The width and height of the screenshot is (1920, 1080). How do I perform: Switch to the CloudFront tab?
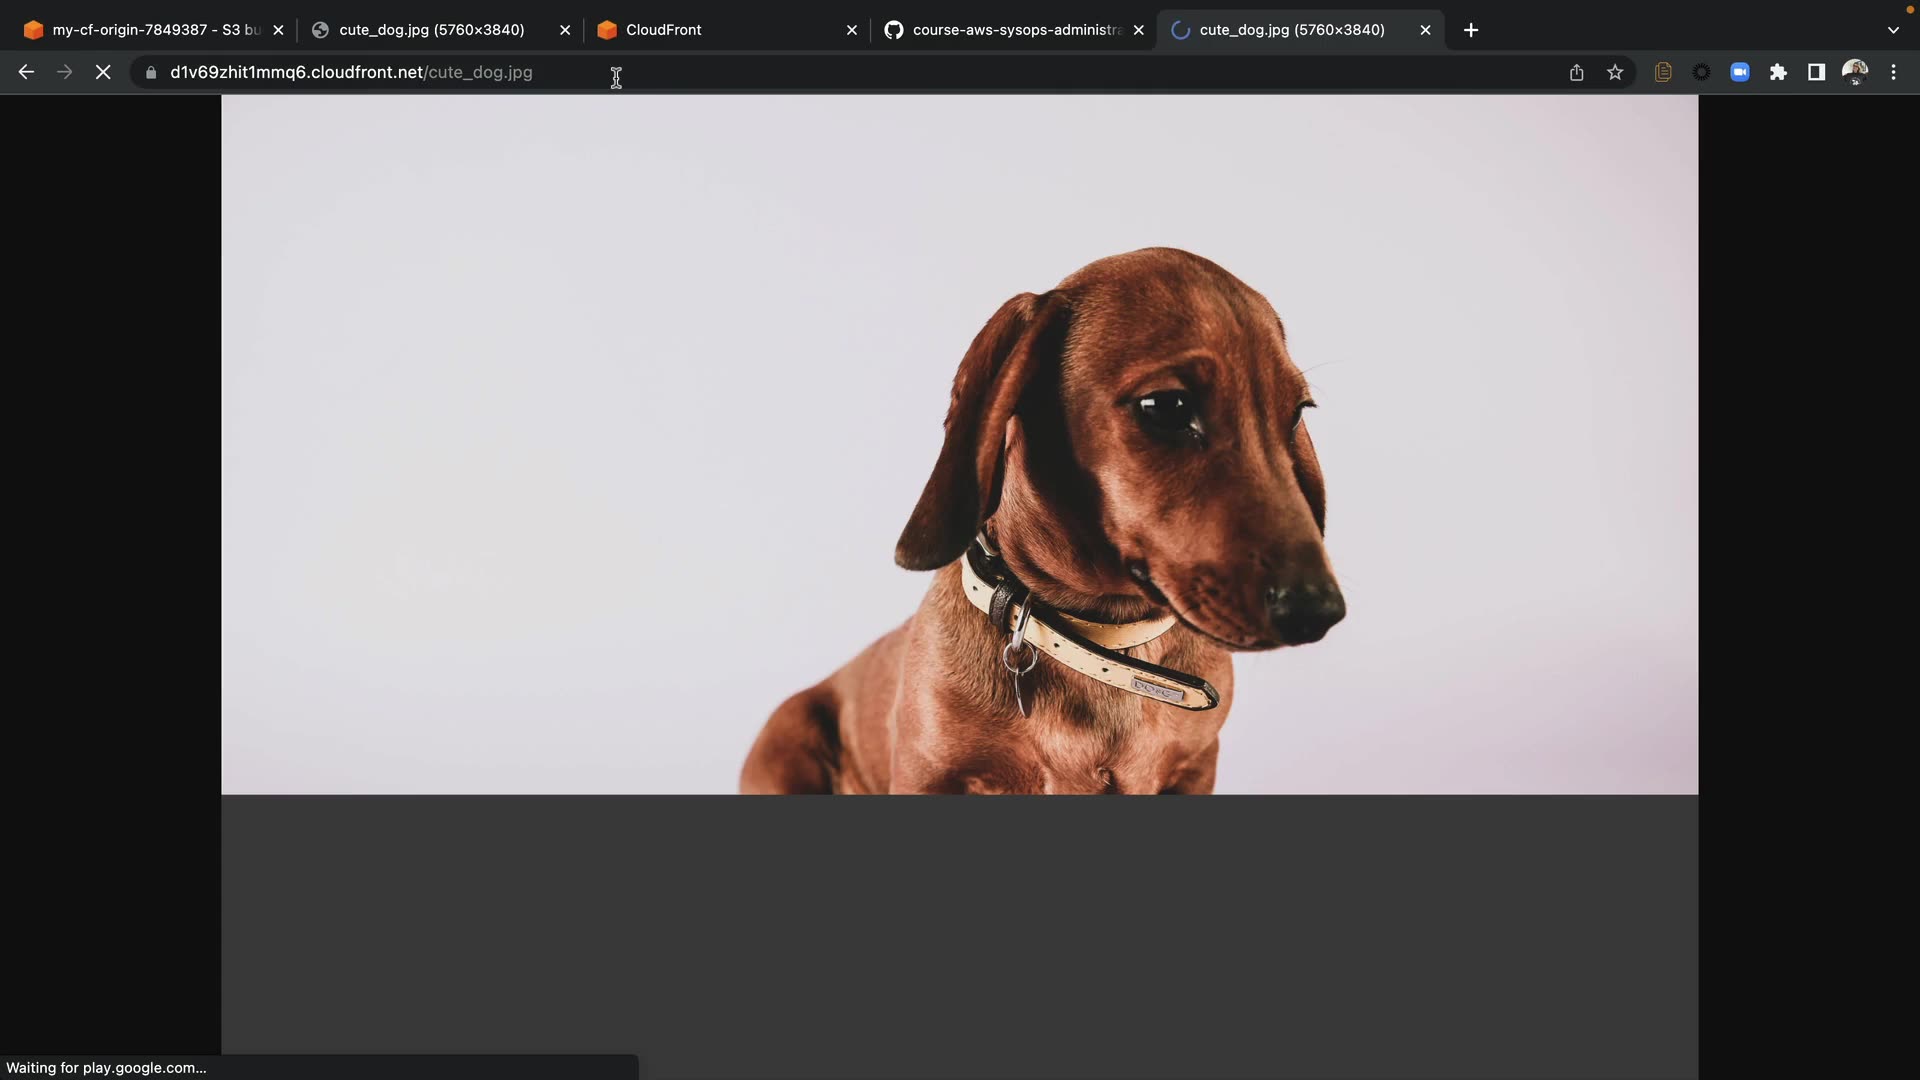click(700, 30)
